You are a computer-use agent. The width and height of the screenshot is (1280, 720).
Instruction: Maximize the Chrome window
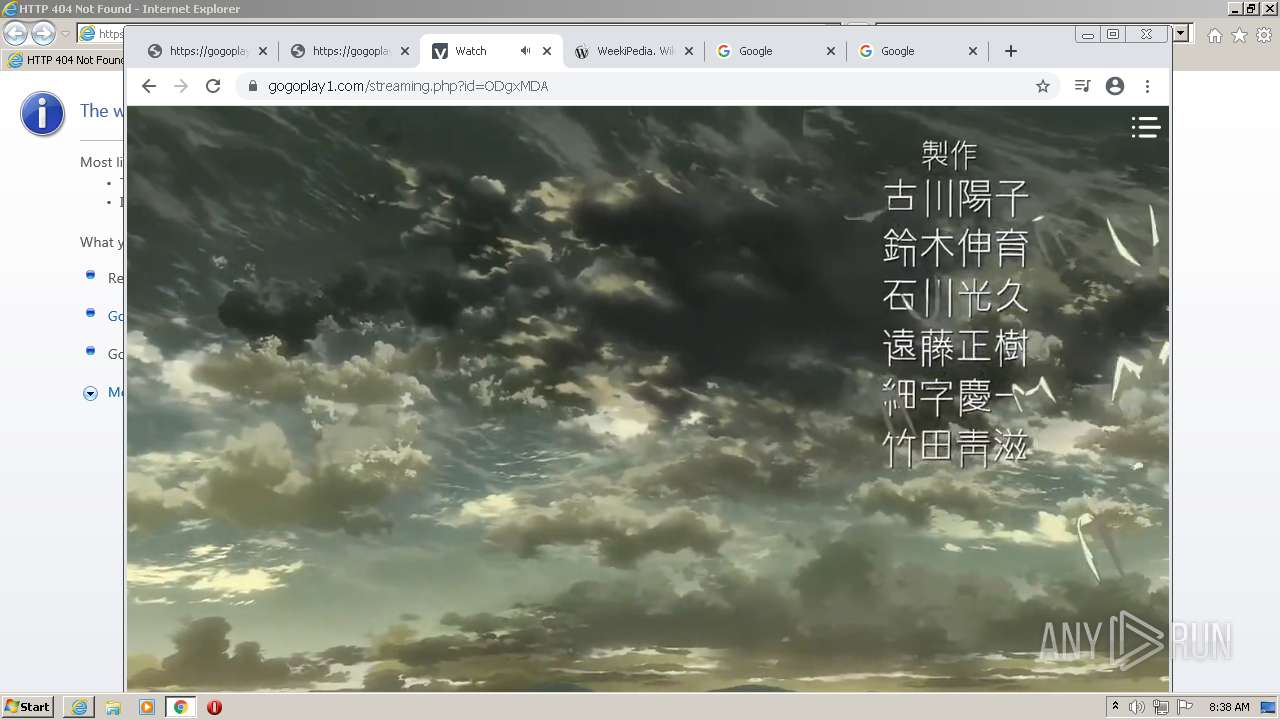tap(1113, 35)
